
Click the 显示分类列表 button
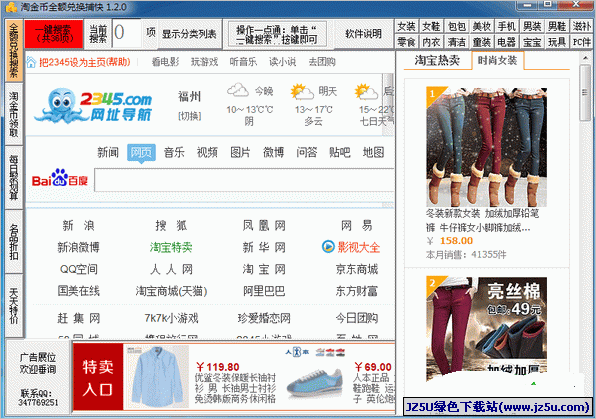click(x=189, y=34)
